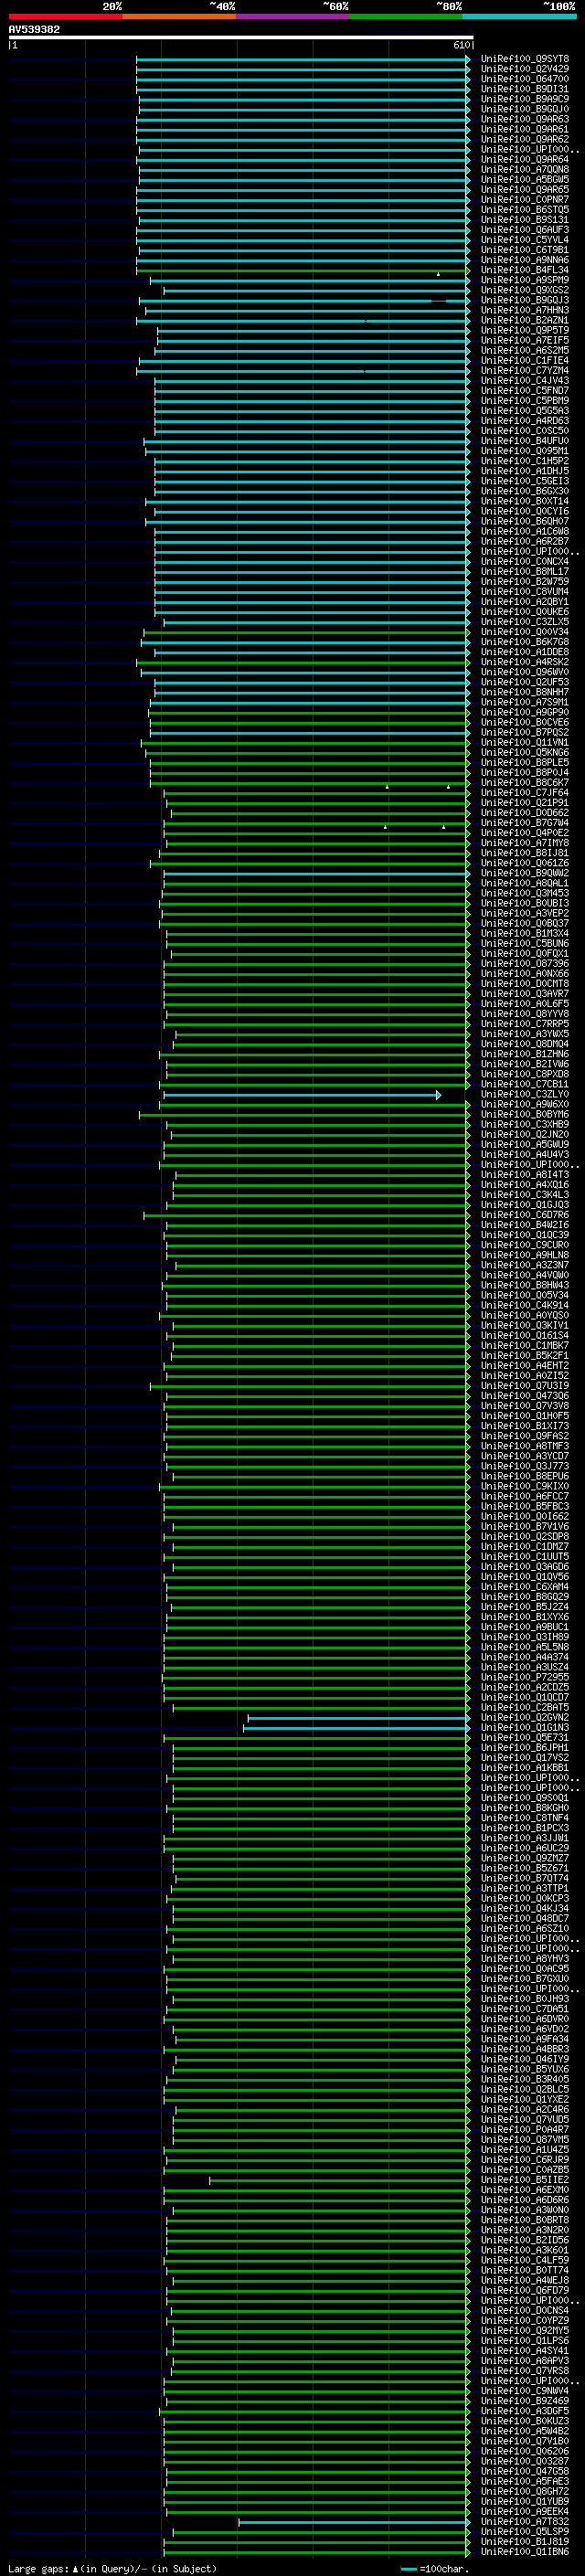
Task: Choose hit UniRef100_A5BGW5
Action: pos(525,180)
